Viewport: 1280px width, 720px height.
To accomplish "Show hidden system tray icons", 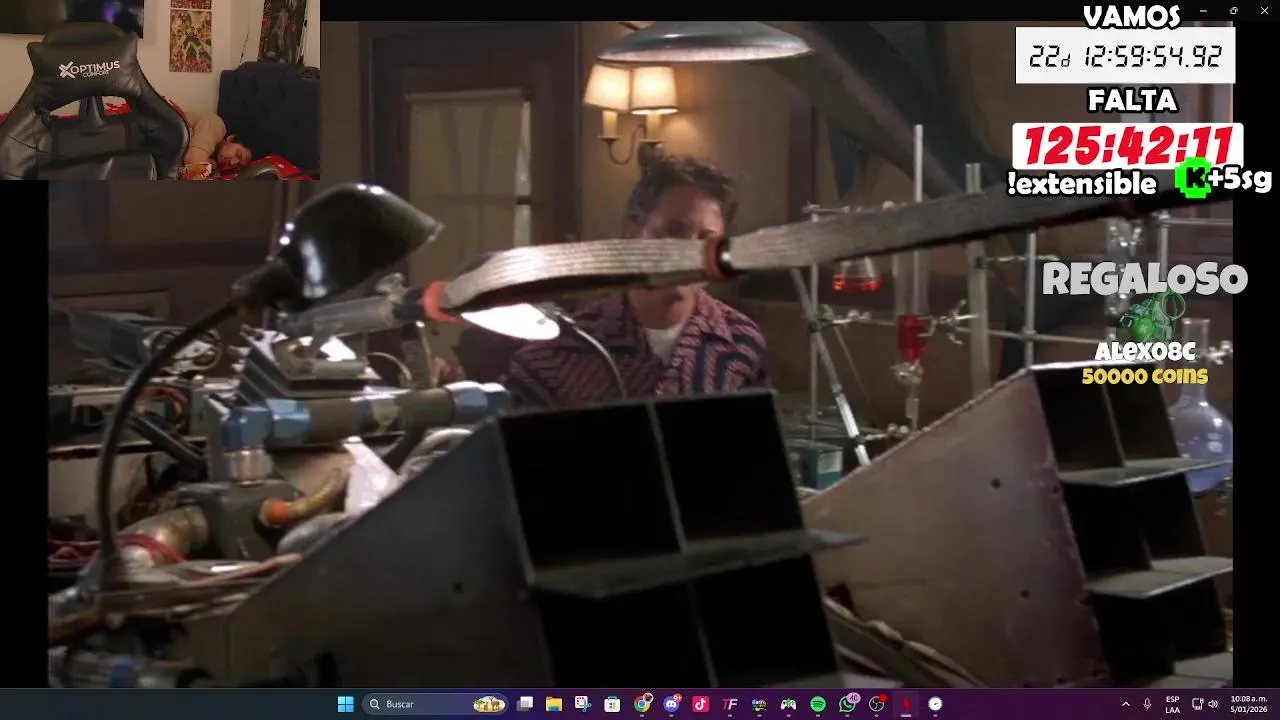I will click(1126, 704).
